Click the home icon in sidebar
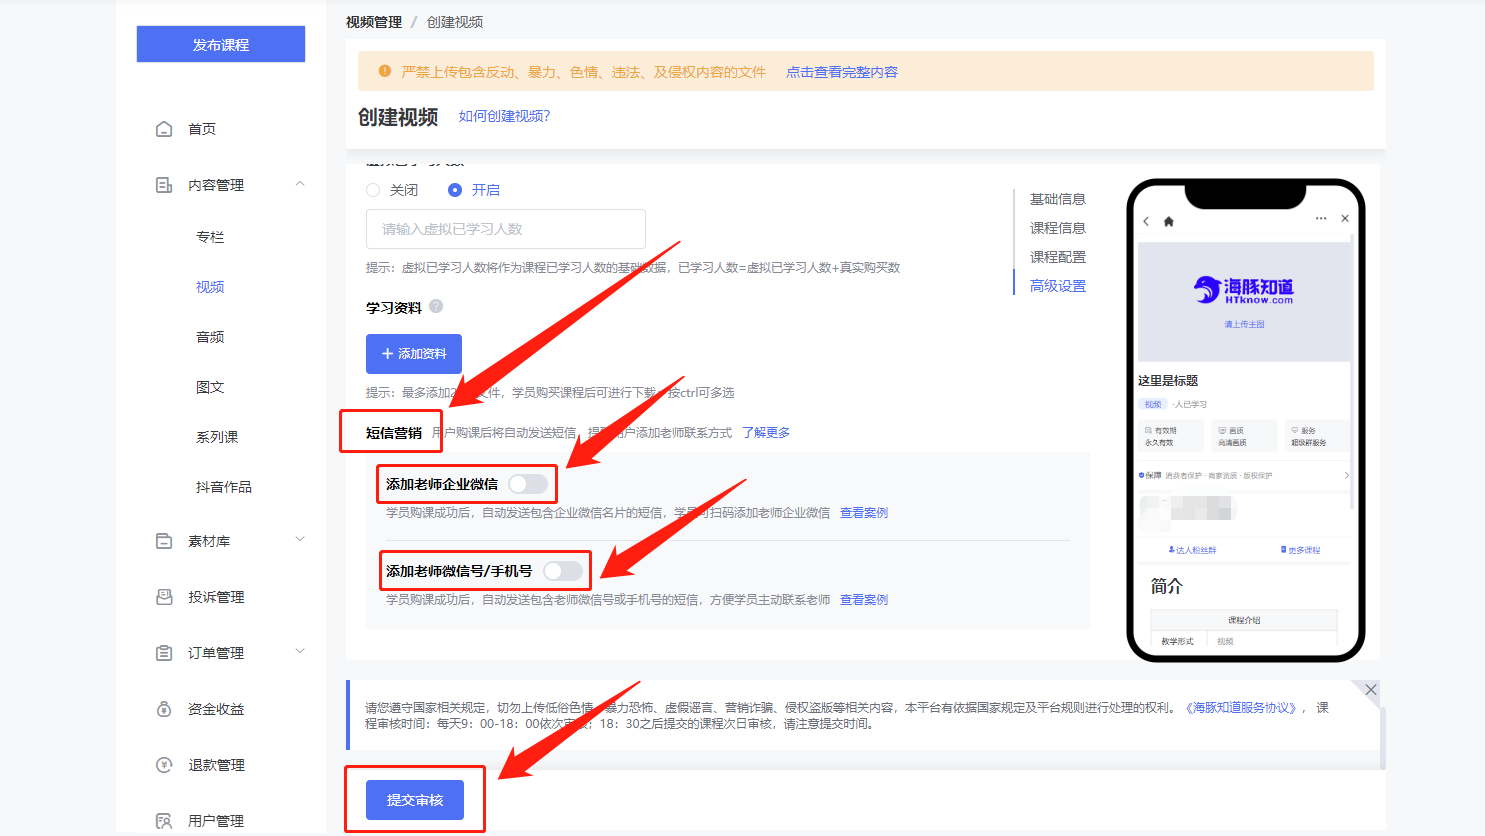The width and height of the screenshot is (1485, 836). [164, 129]
